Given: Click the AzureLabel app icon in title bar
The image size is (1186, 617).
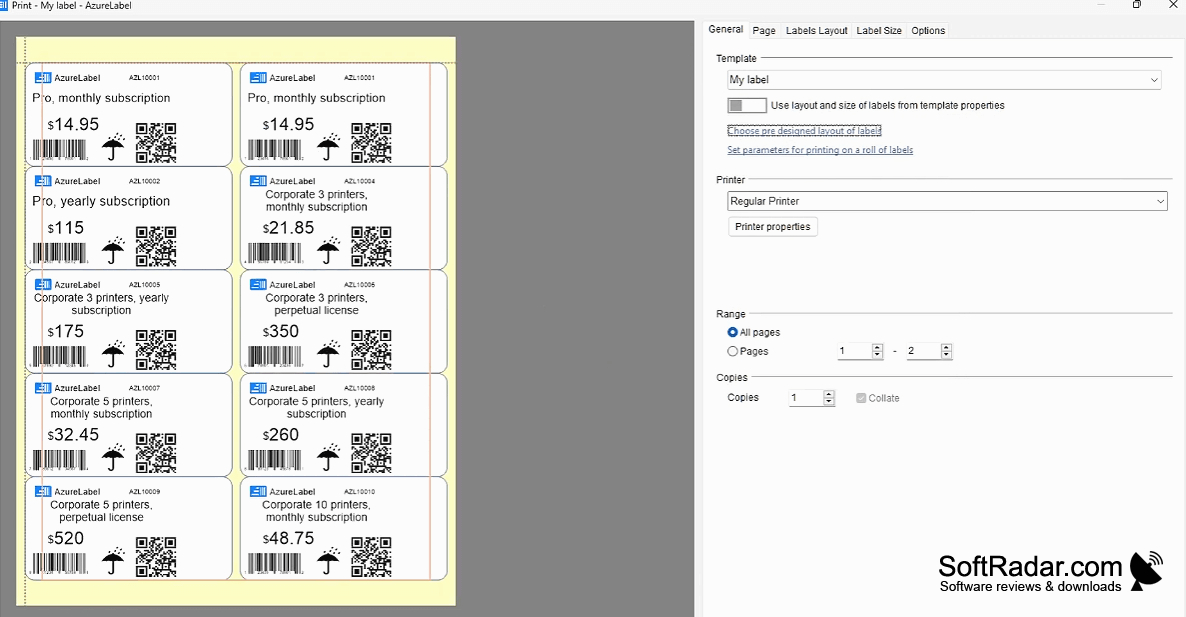Looking at the screenshot, I should (3, 5).
